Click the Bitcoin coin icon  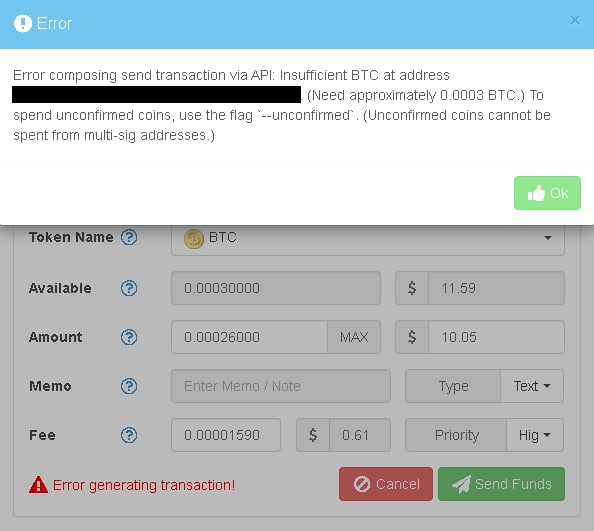(x=194, y=239)
